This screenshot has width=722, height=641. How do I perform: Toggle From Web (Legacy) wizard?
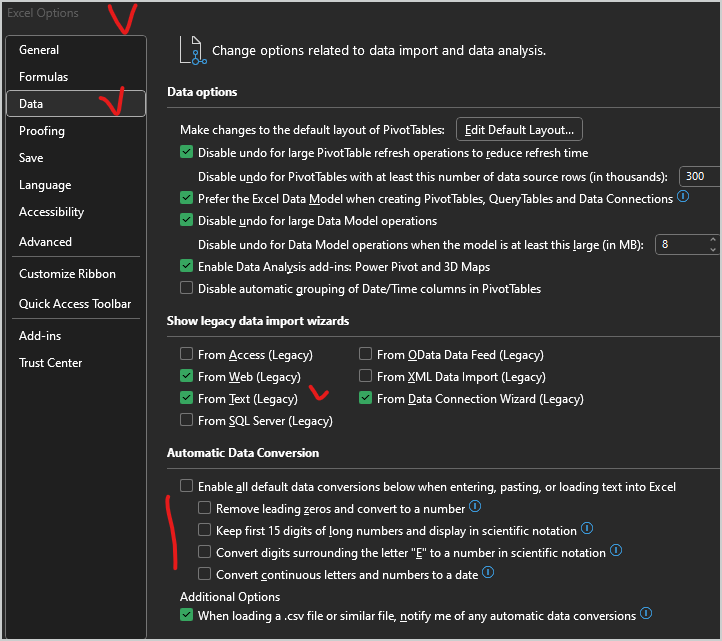click(x=186, y=376)
